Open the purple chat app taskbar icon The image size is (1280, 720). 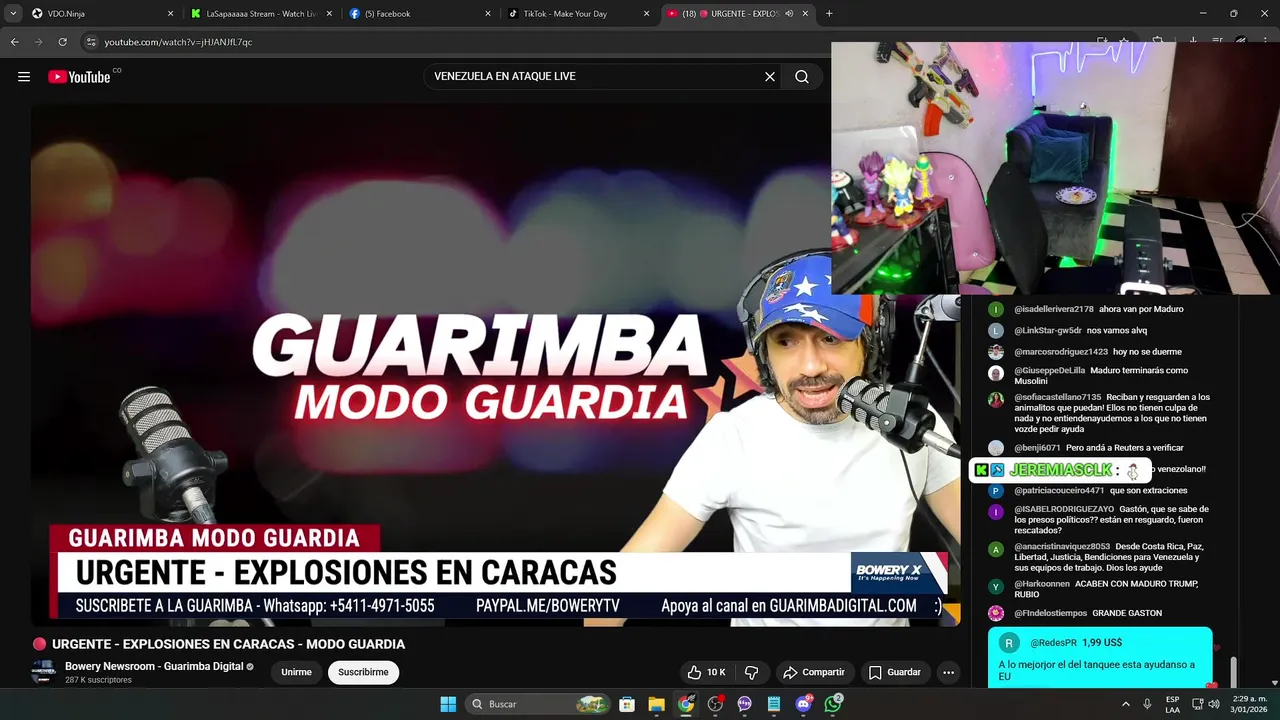tap(745, 704)
